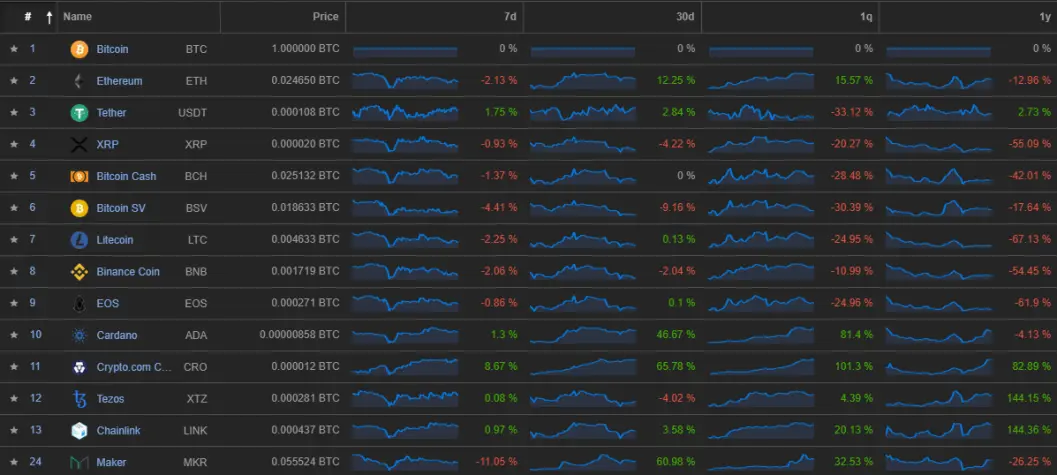
Task: Click the CRO ticker symbol
Action: [x=195, y=367]
